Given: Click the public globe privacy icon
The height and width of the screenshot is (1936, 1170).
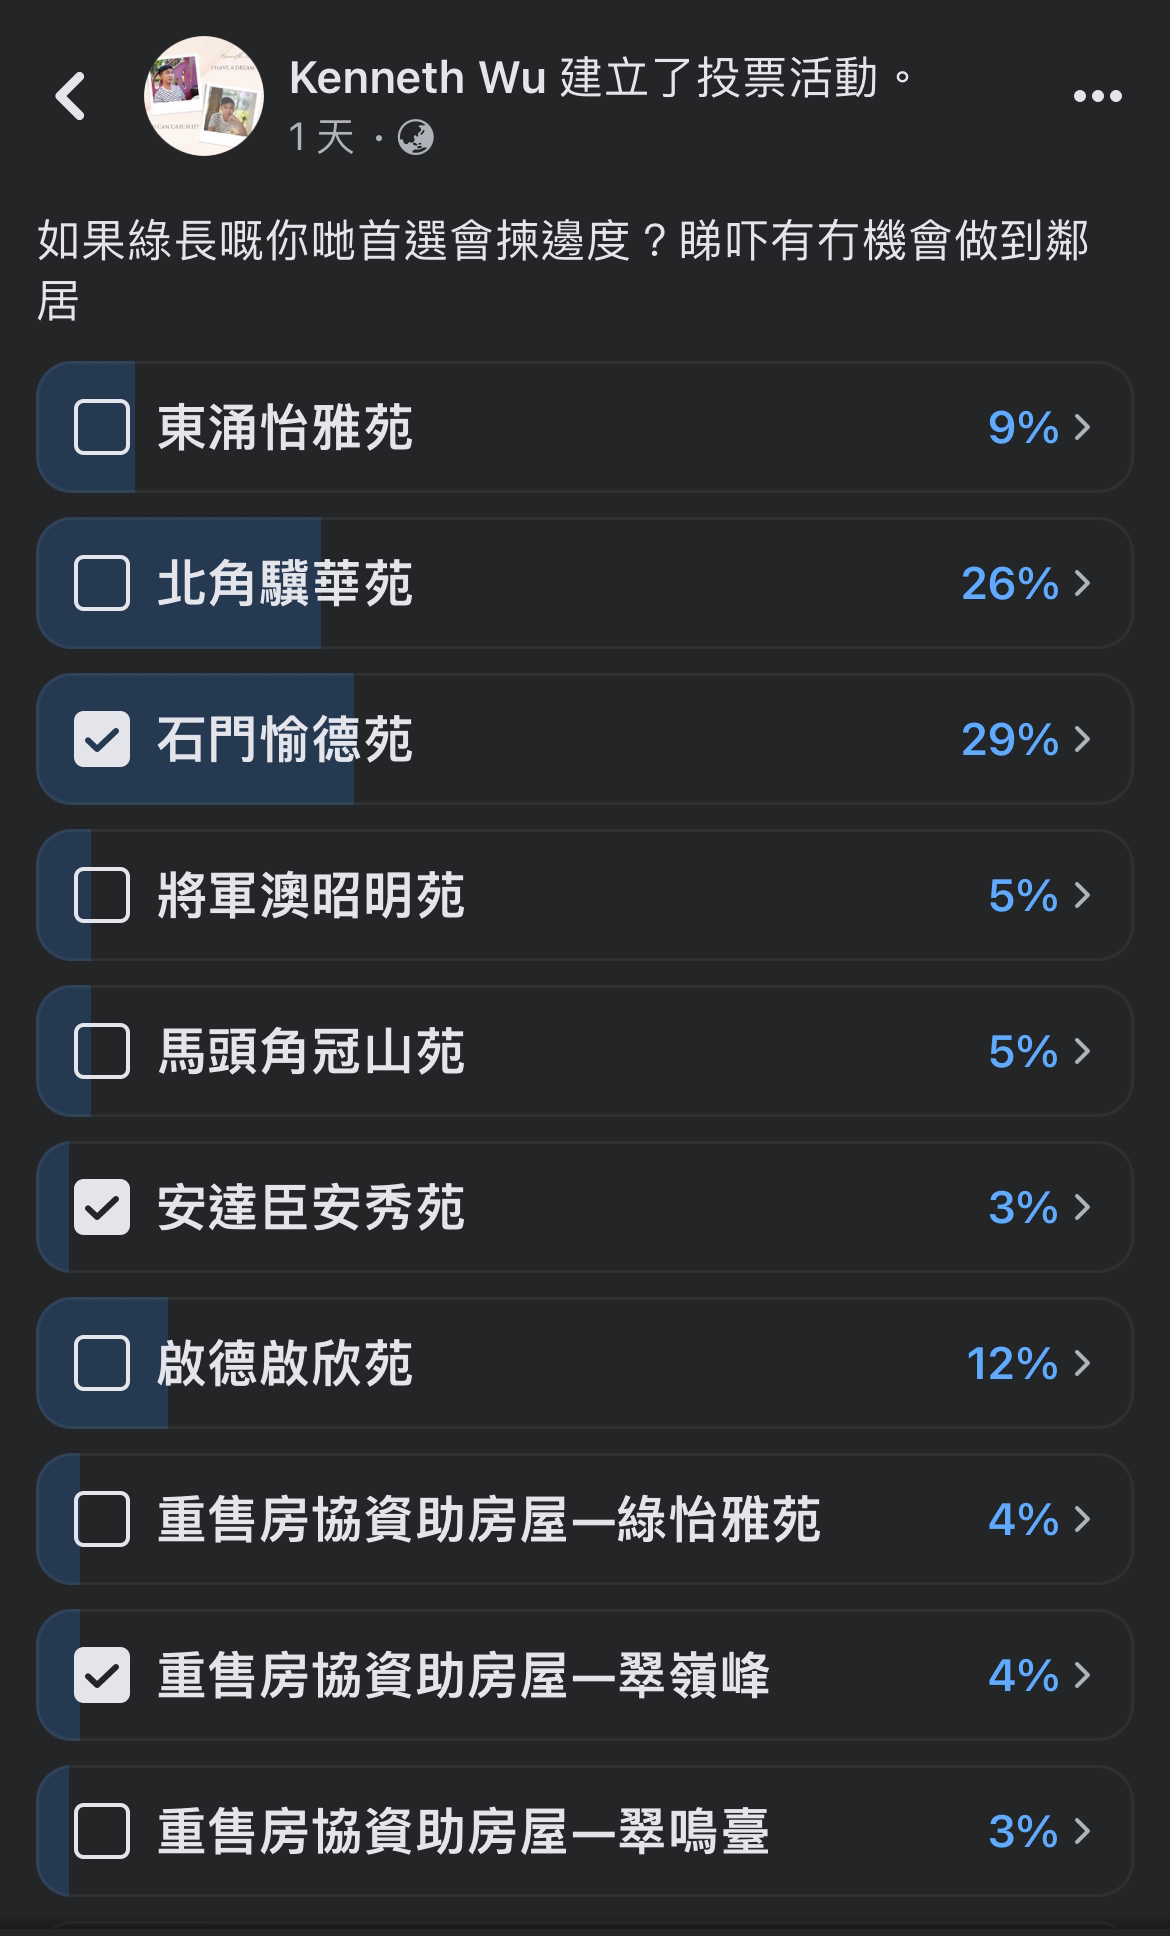Looking at the screenshot, I should coord(416,137).
